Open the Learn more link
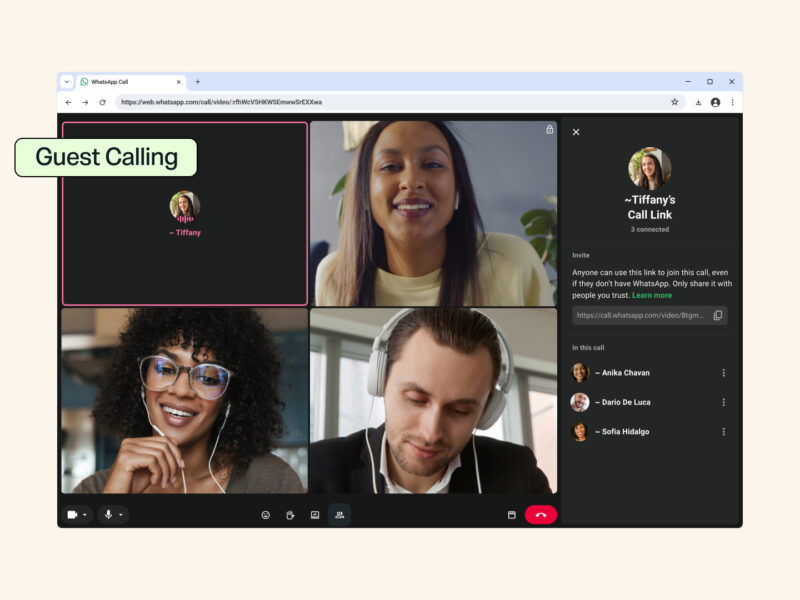This screenshot has height=600, width=800. point(652,295)
